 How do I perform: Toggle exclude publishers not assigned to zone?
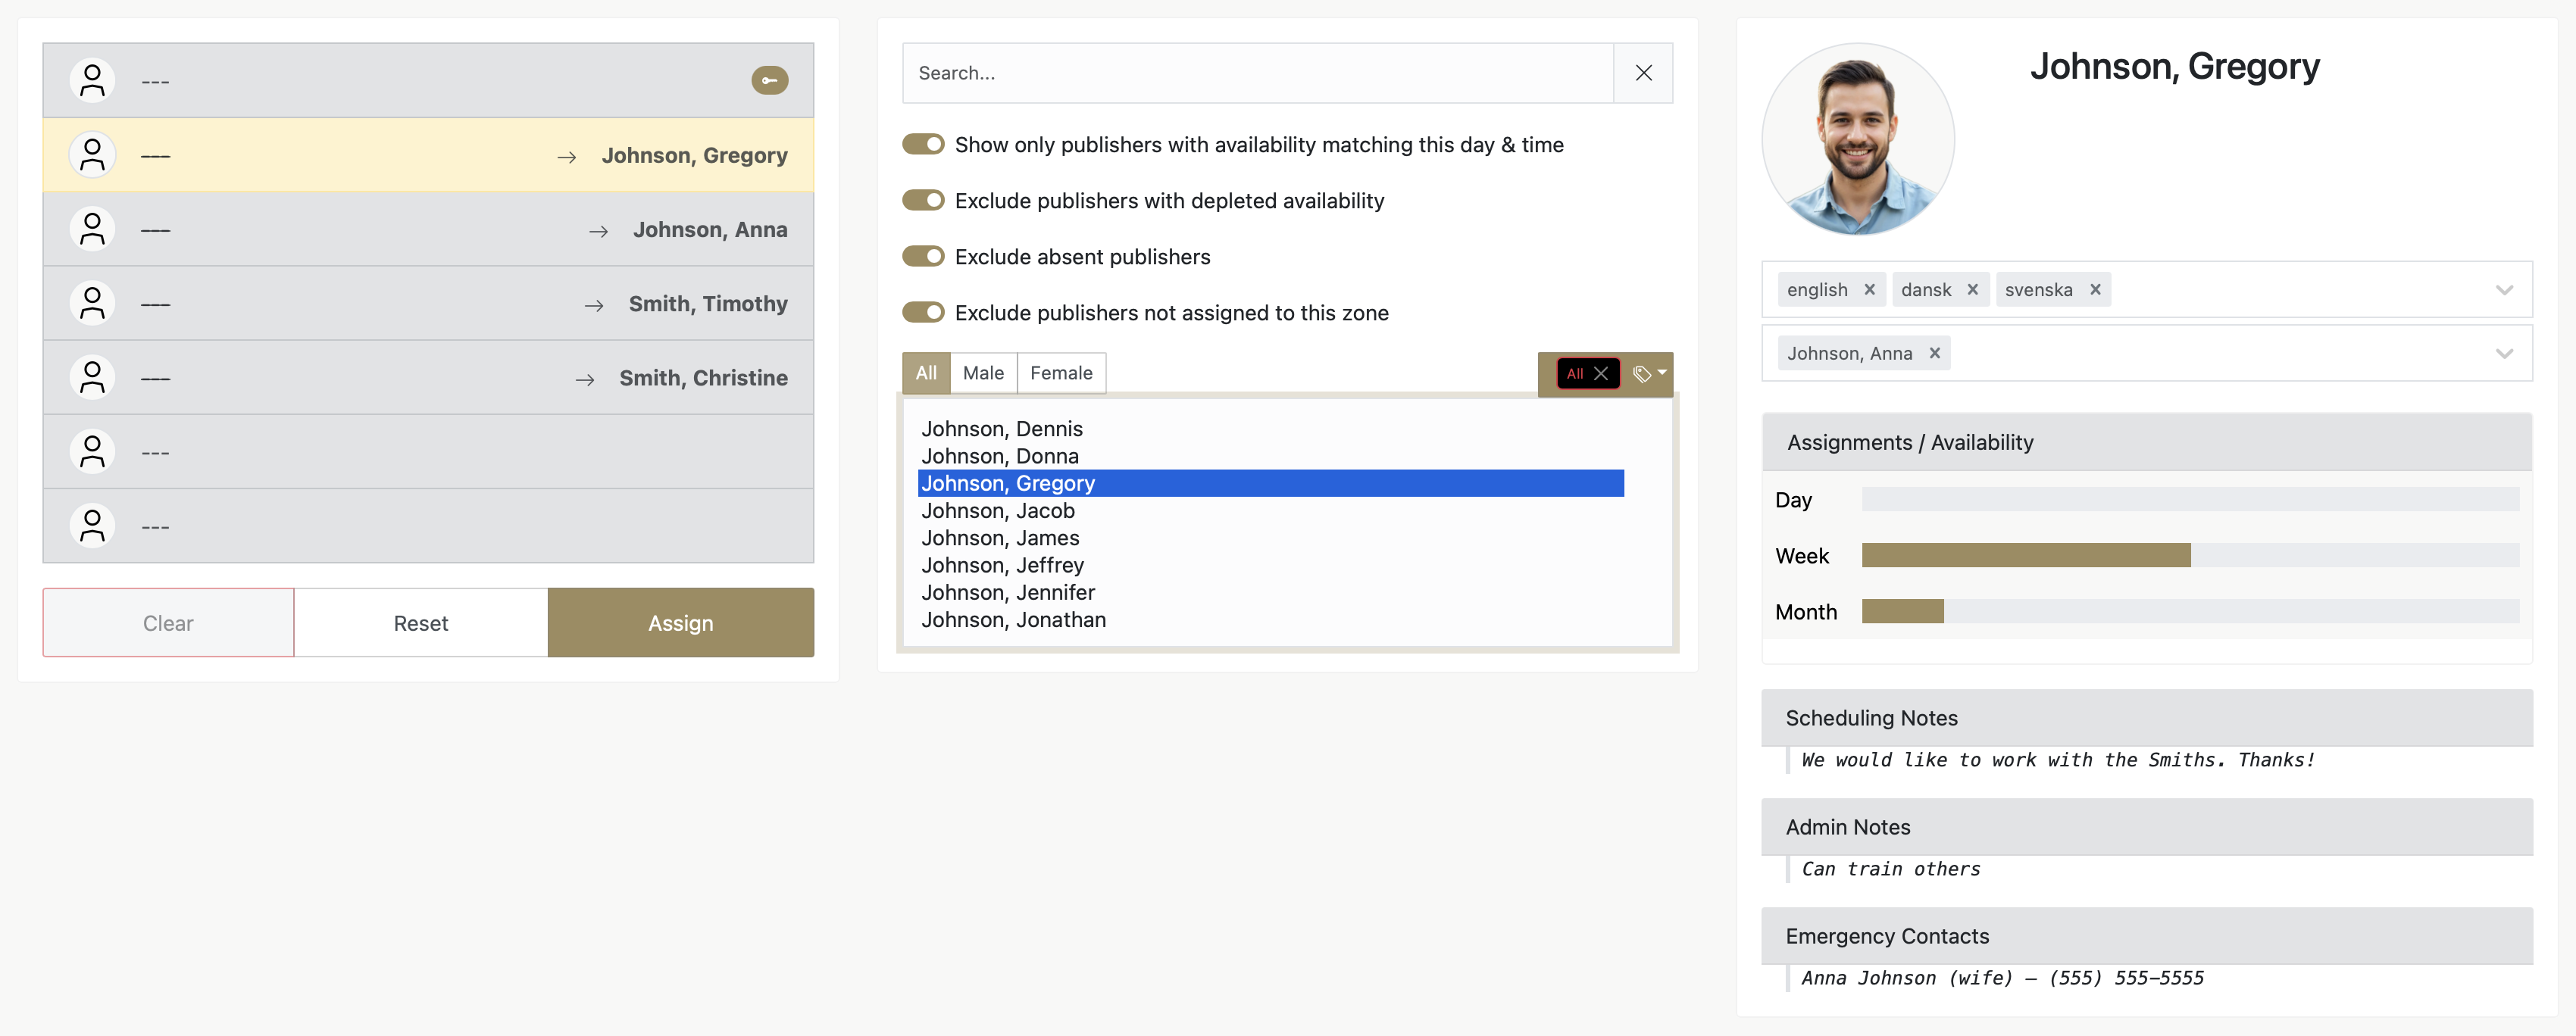point(923,313)
